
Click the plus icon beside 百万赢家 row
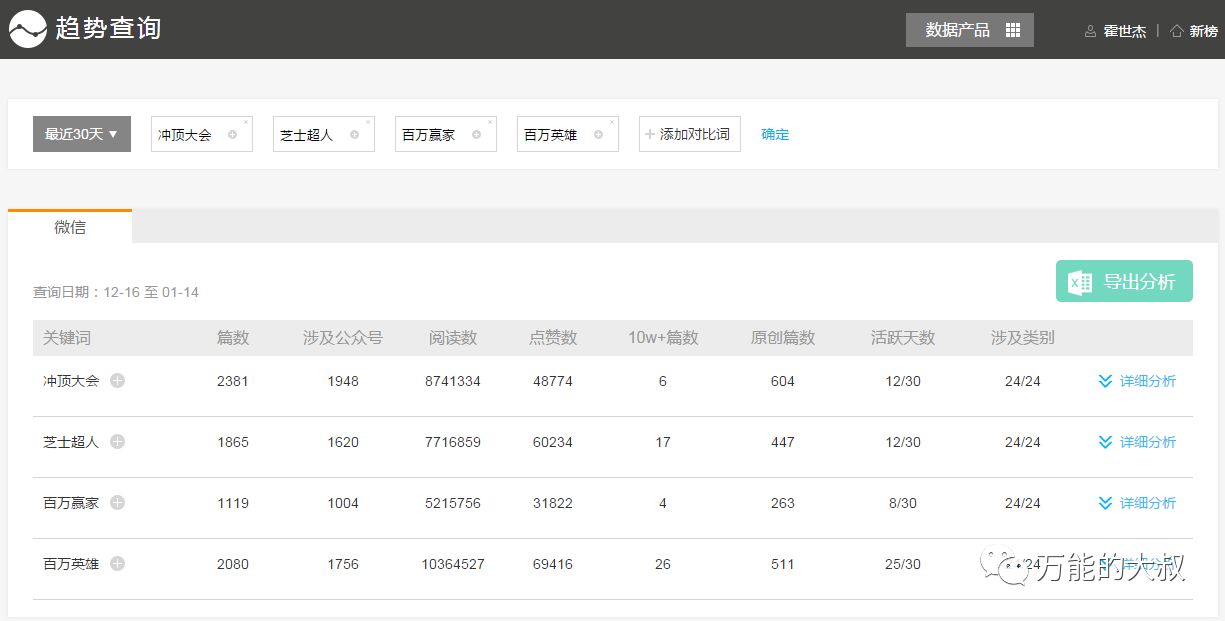click(117, 503)
